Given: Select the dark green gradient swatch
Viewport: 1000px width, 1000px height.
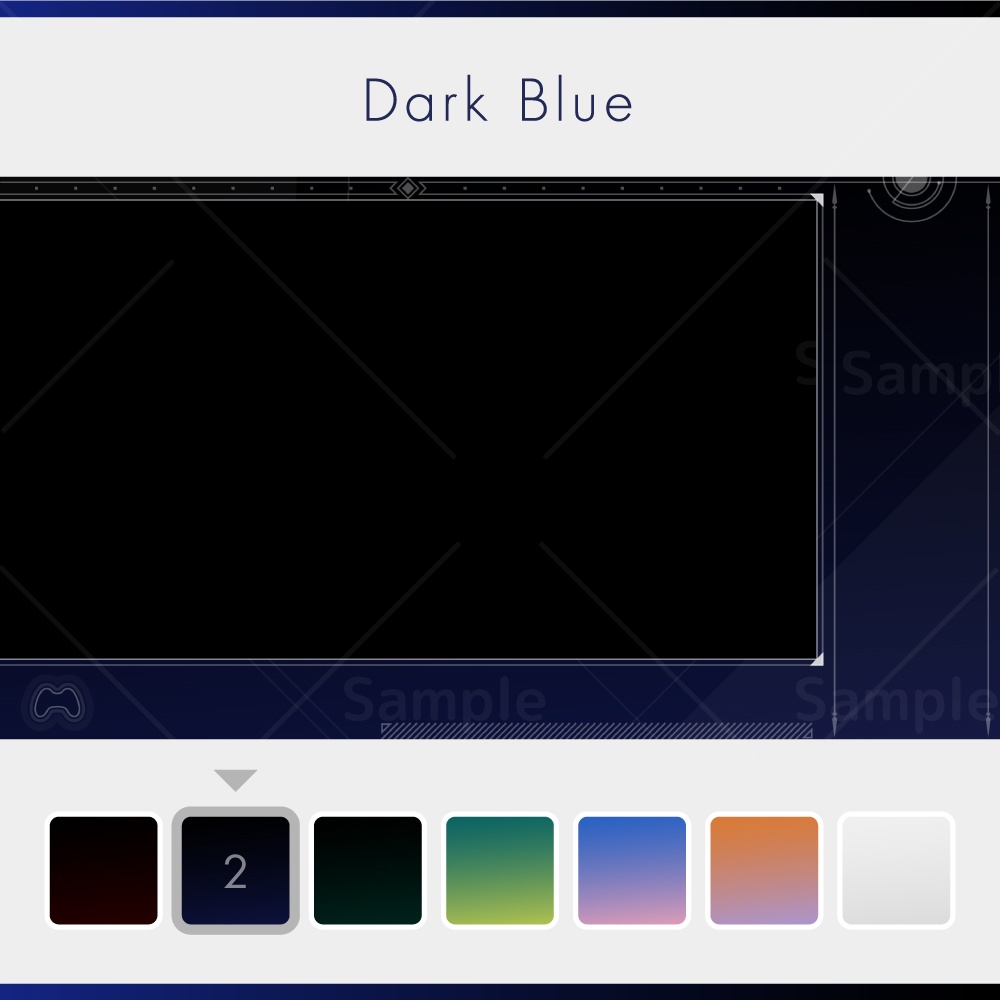Looking at the screenshot, I should (368, 870).
